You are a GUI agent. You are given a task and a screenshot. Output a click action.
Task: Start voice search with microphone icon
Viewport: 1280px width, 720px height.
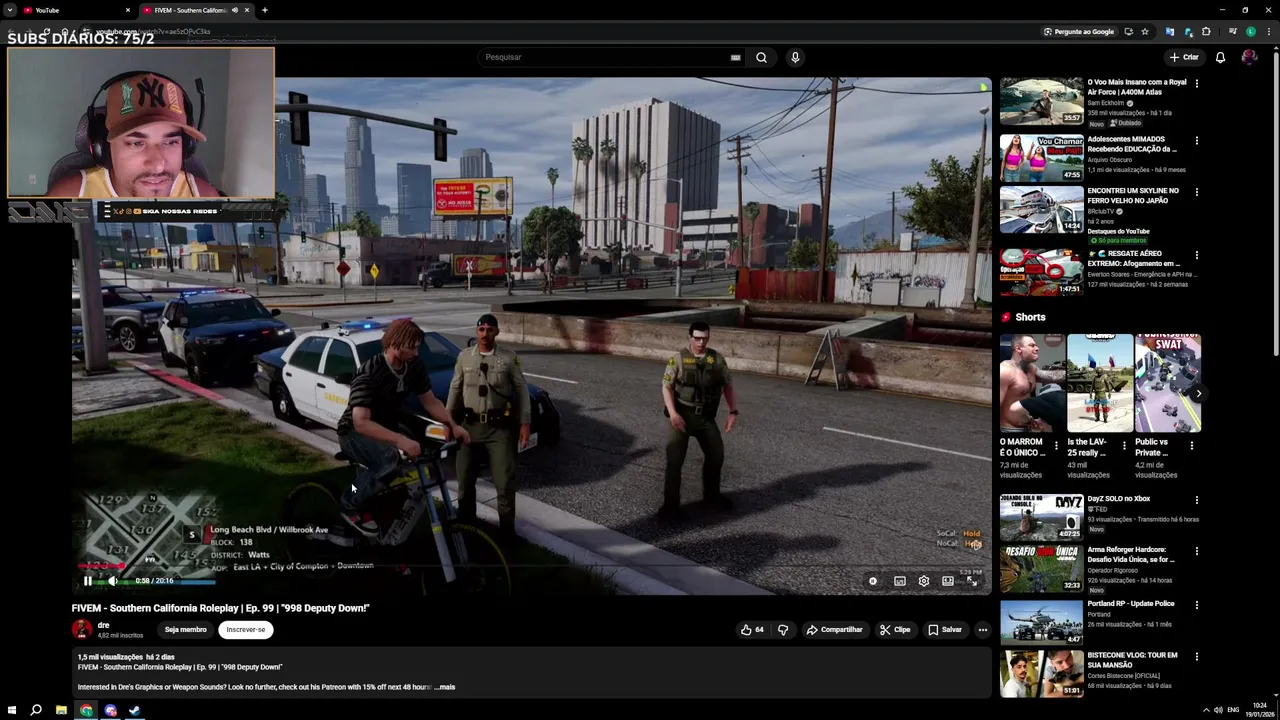click(795, 57)
